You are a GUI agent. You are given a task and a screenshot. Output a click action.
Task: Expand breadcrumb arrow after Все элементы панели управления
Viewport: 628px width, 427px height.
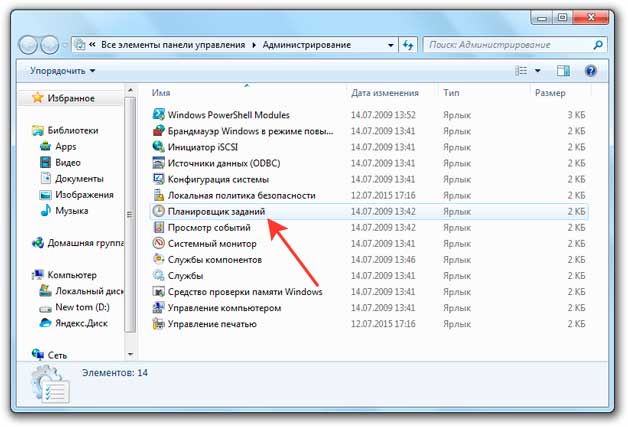(254, 45)
